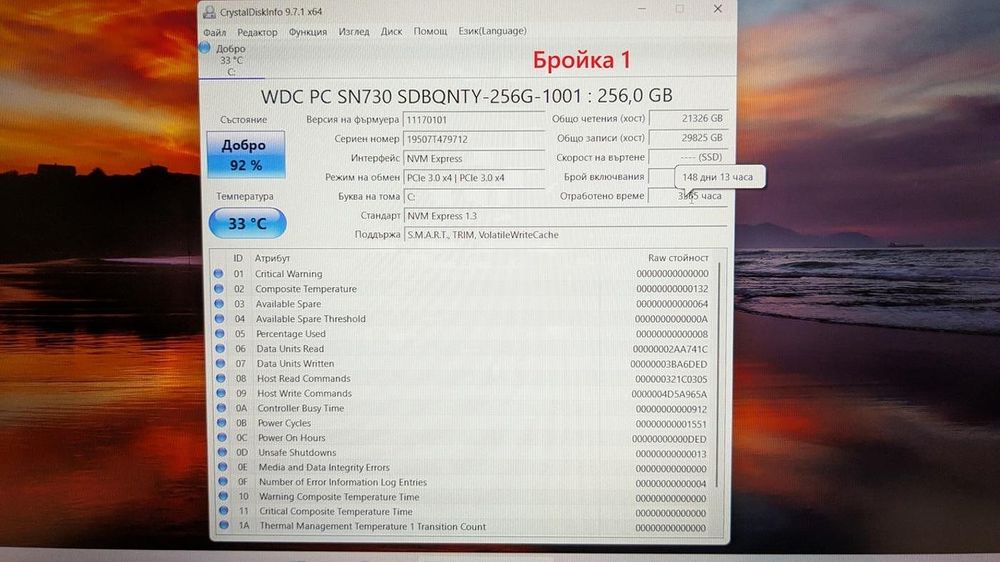
Task: Open the Диск menu
Action: tap(391, 31)
